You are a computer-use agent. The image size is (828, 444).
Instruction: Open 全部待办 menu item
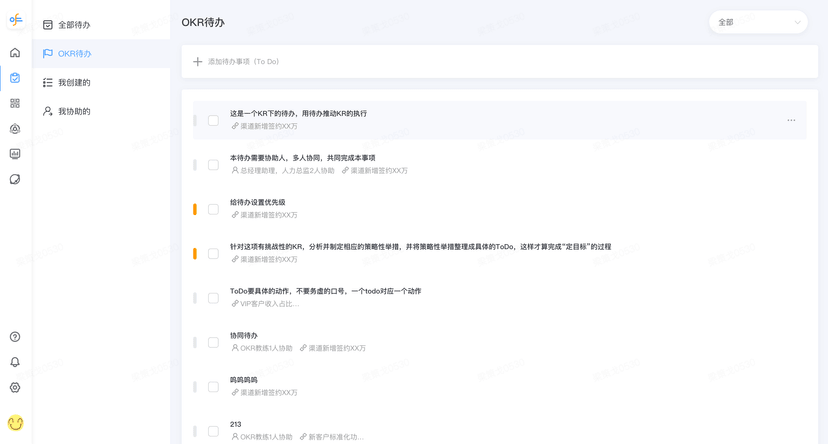point(101,25)
